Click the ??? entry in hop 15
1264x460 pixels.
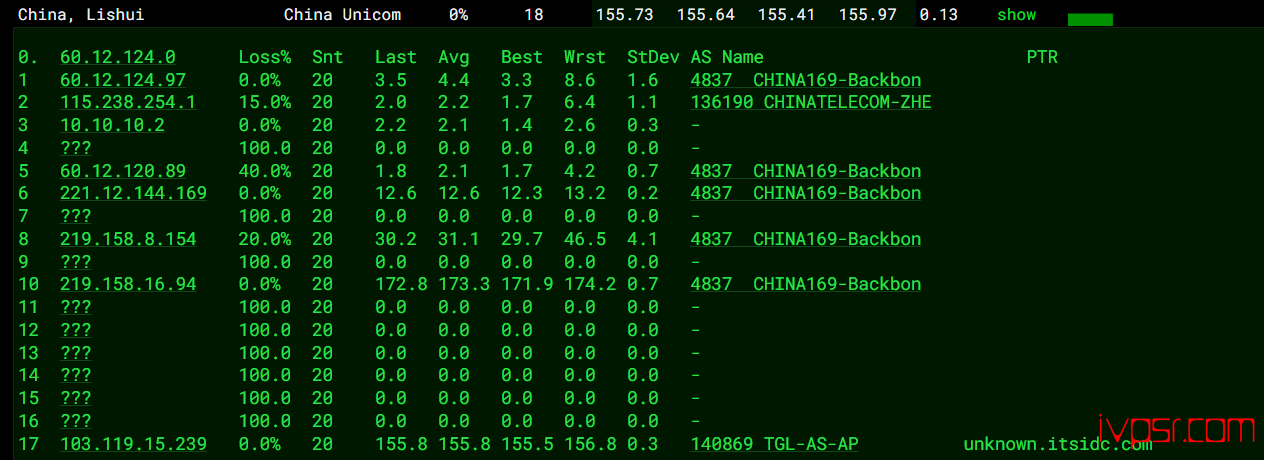(x=76, y=397)
